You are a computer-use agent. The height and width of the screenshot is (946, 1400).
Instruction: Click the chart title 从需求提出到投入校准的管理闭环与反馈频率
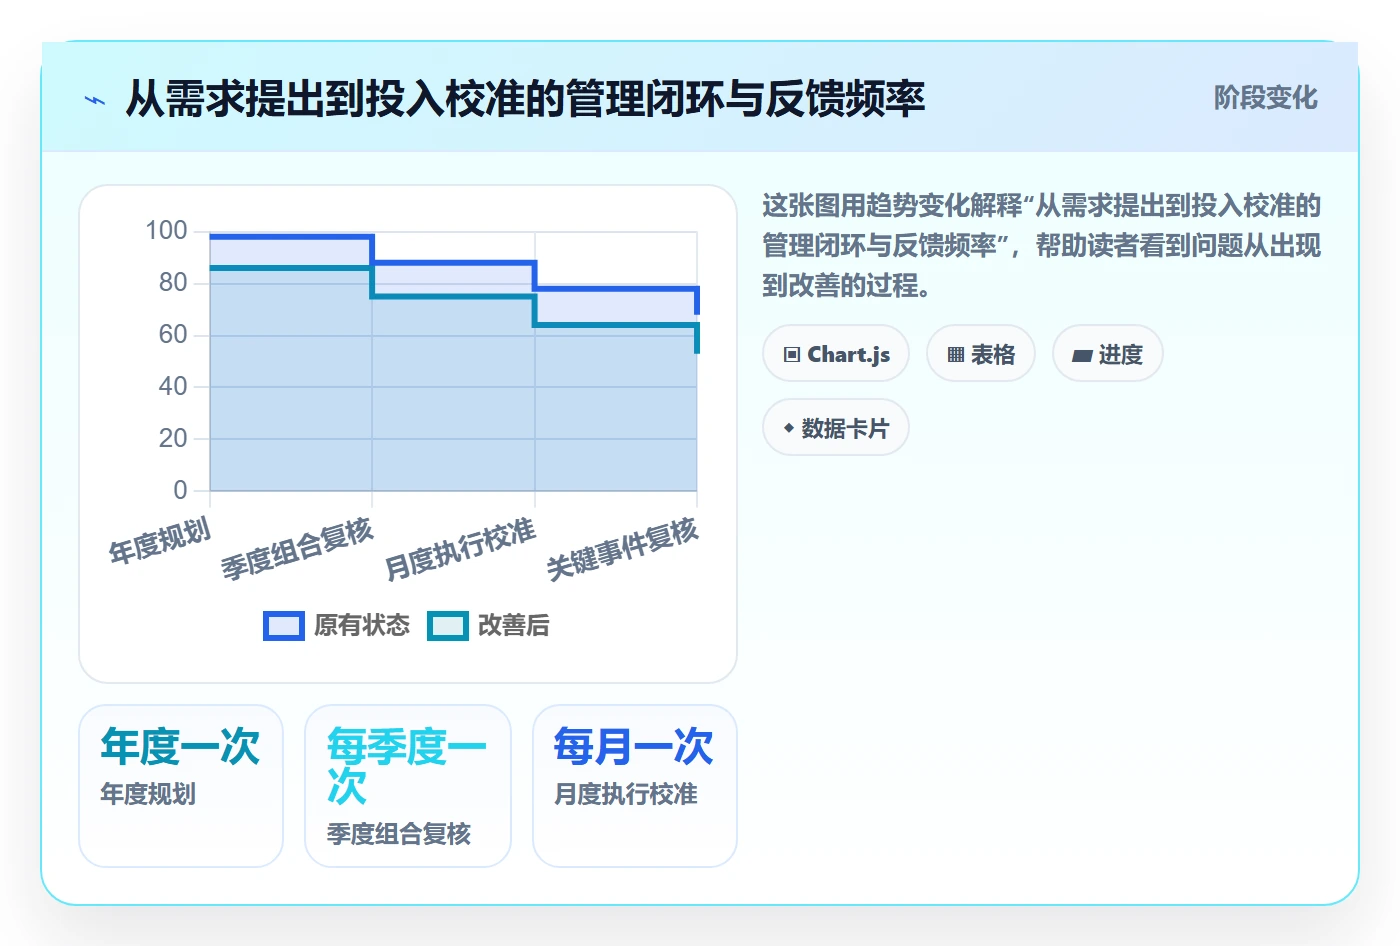pyautogui.click(x=525, y=99)
